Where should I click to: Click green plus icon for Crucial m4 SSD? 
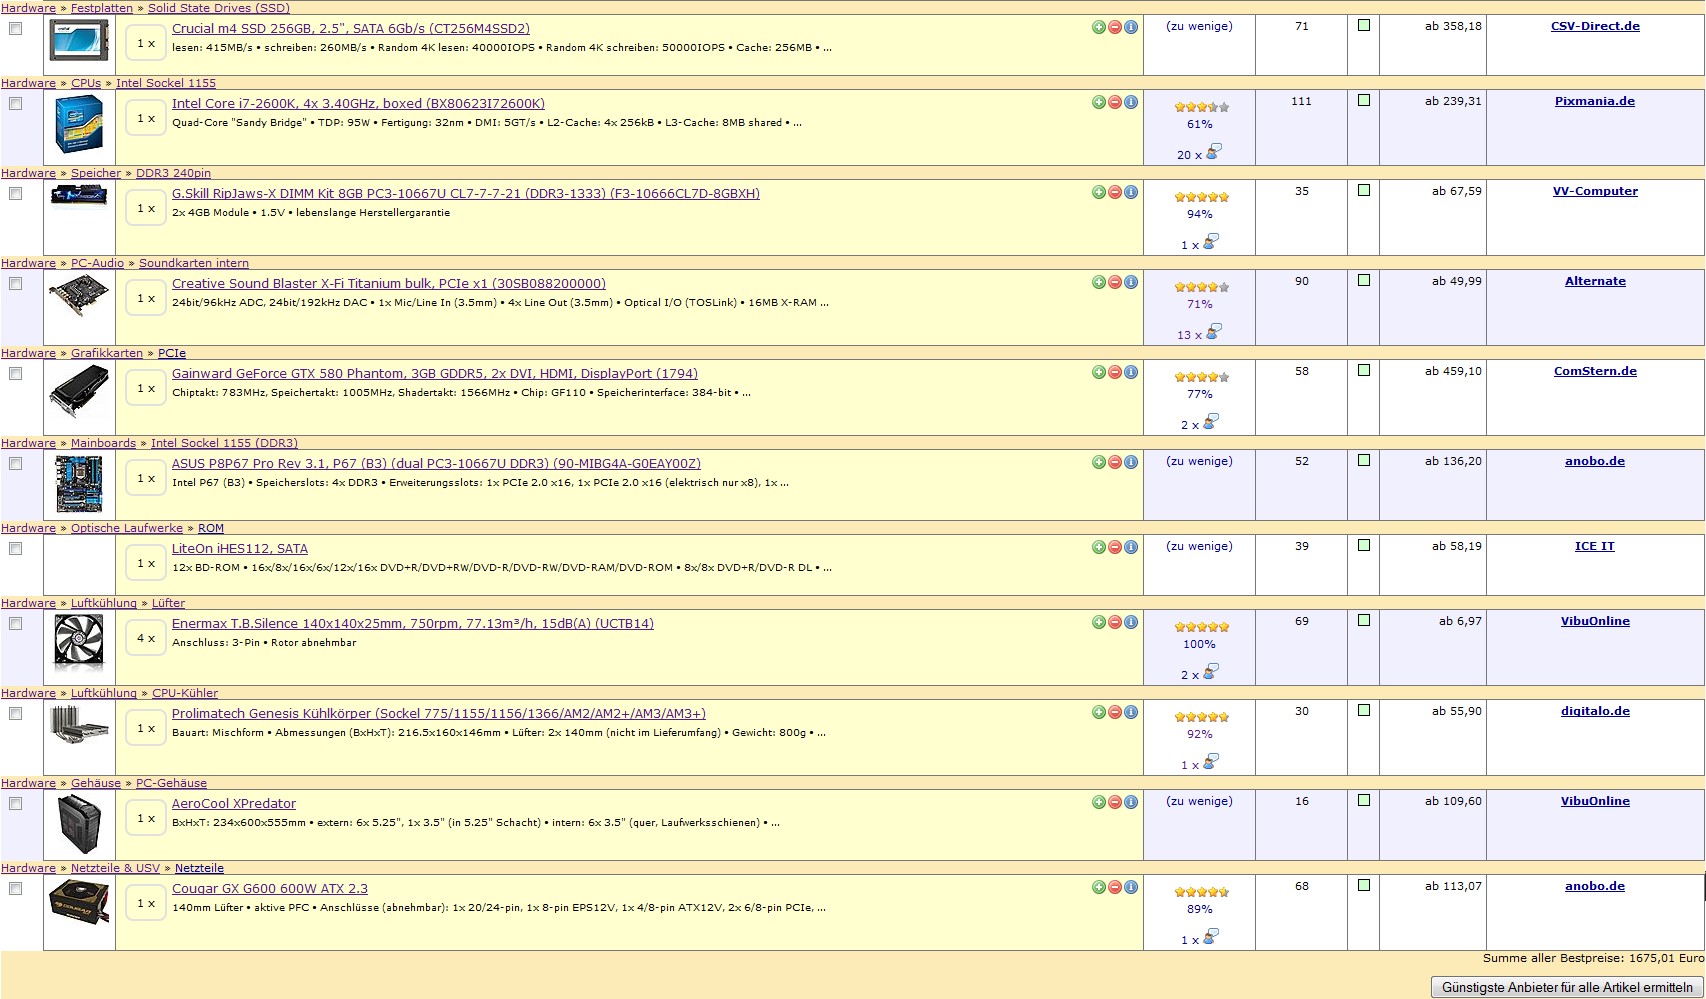point(1098,27)
